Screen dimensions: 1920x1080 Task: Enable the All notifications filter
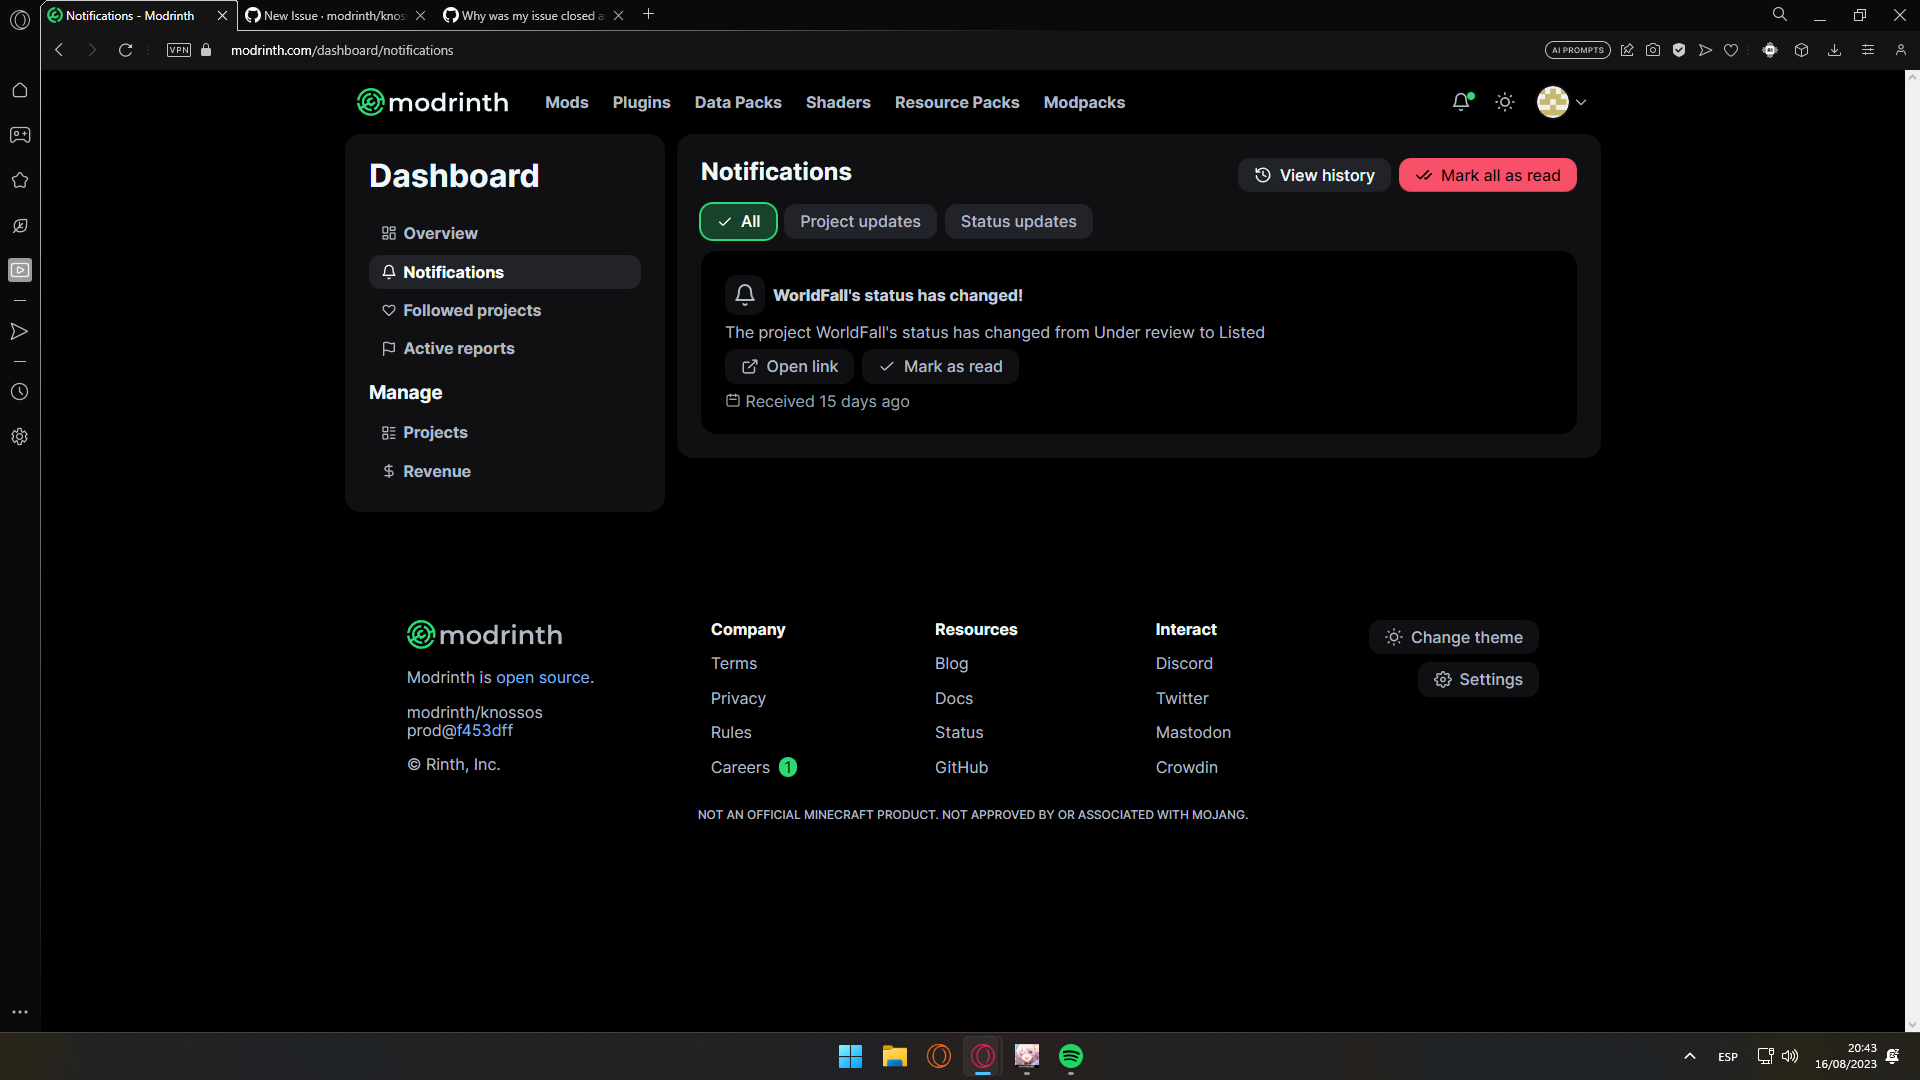[737, 221]
